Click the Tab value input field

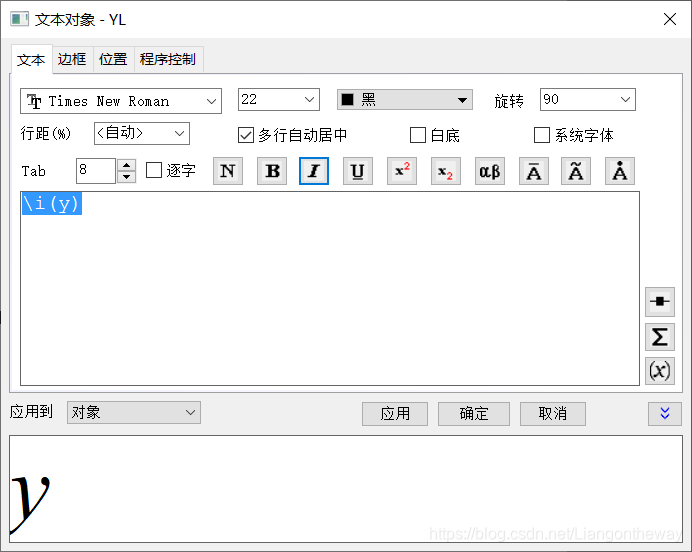tap(96, 171)
